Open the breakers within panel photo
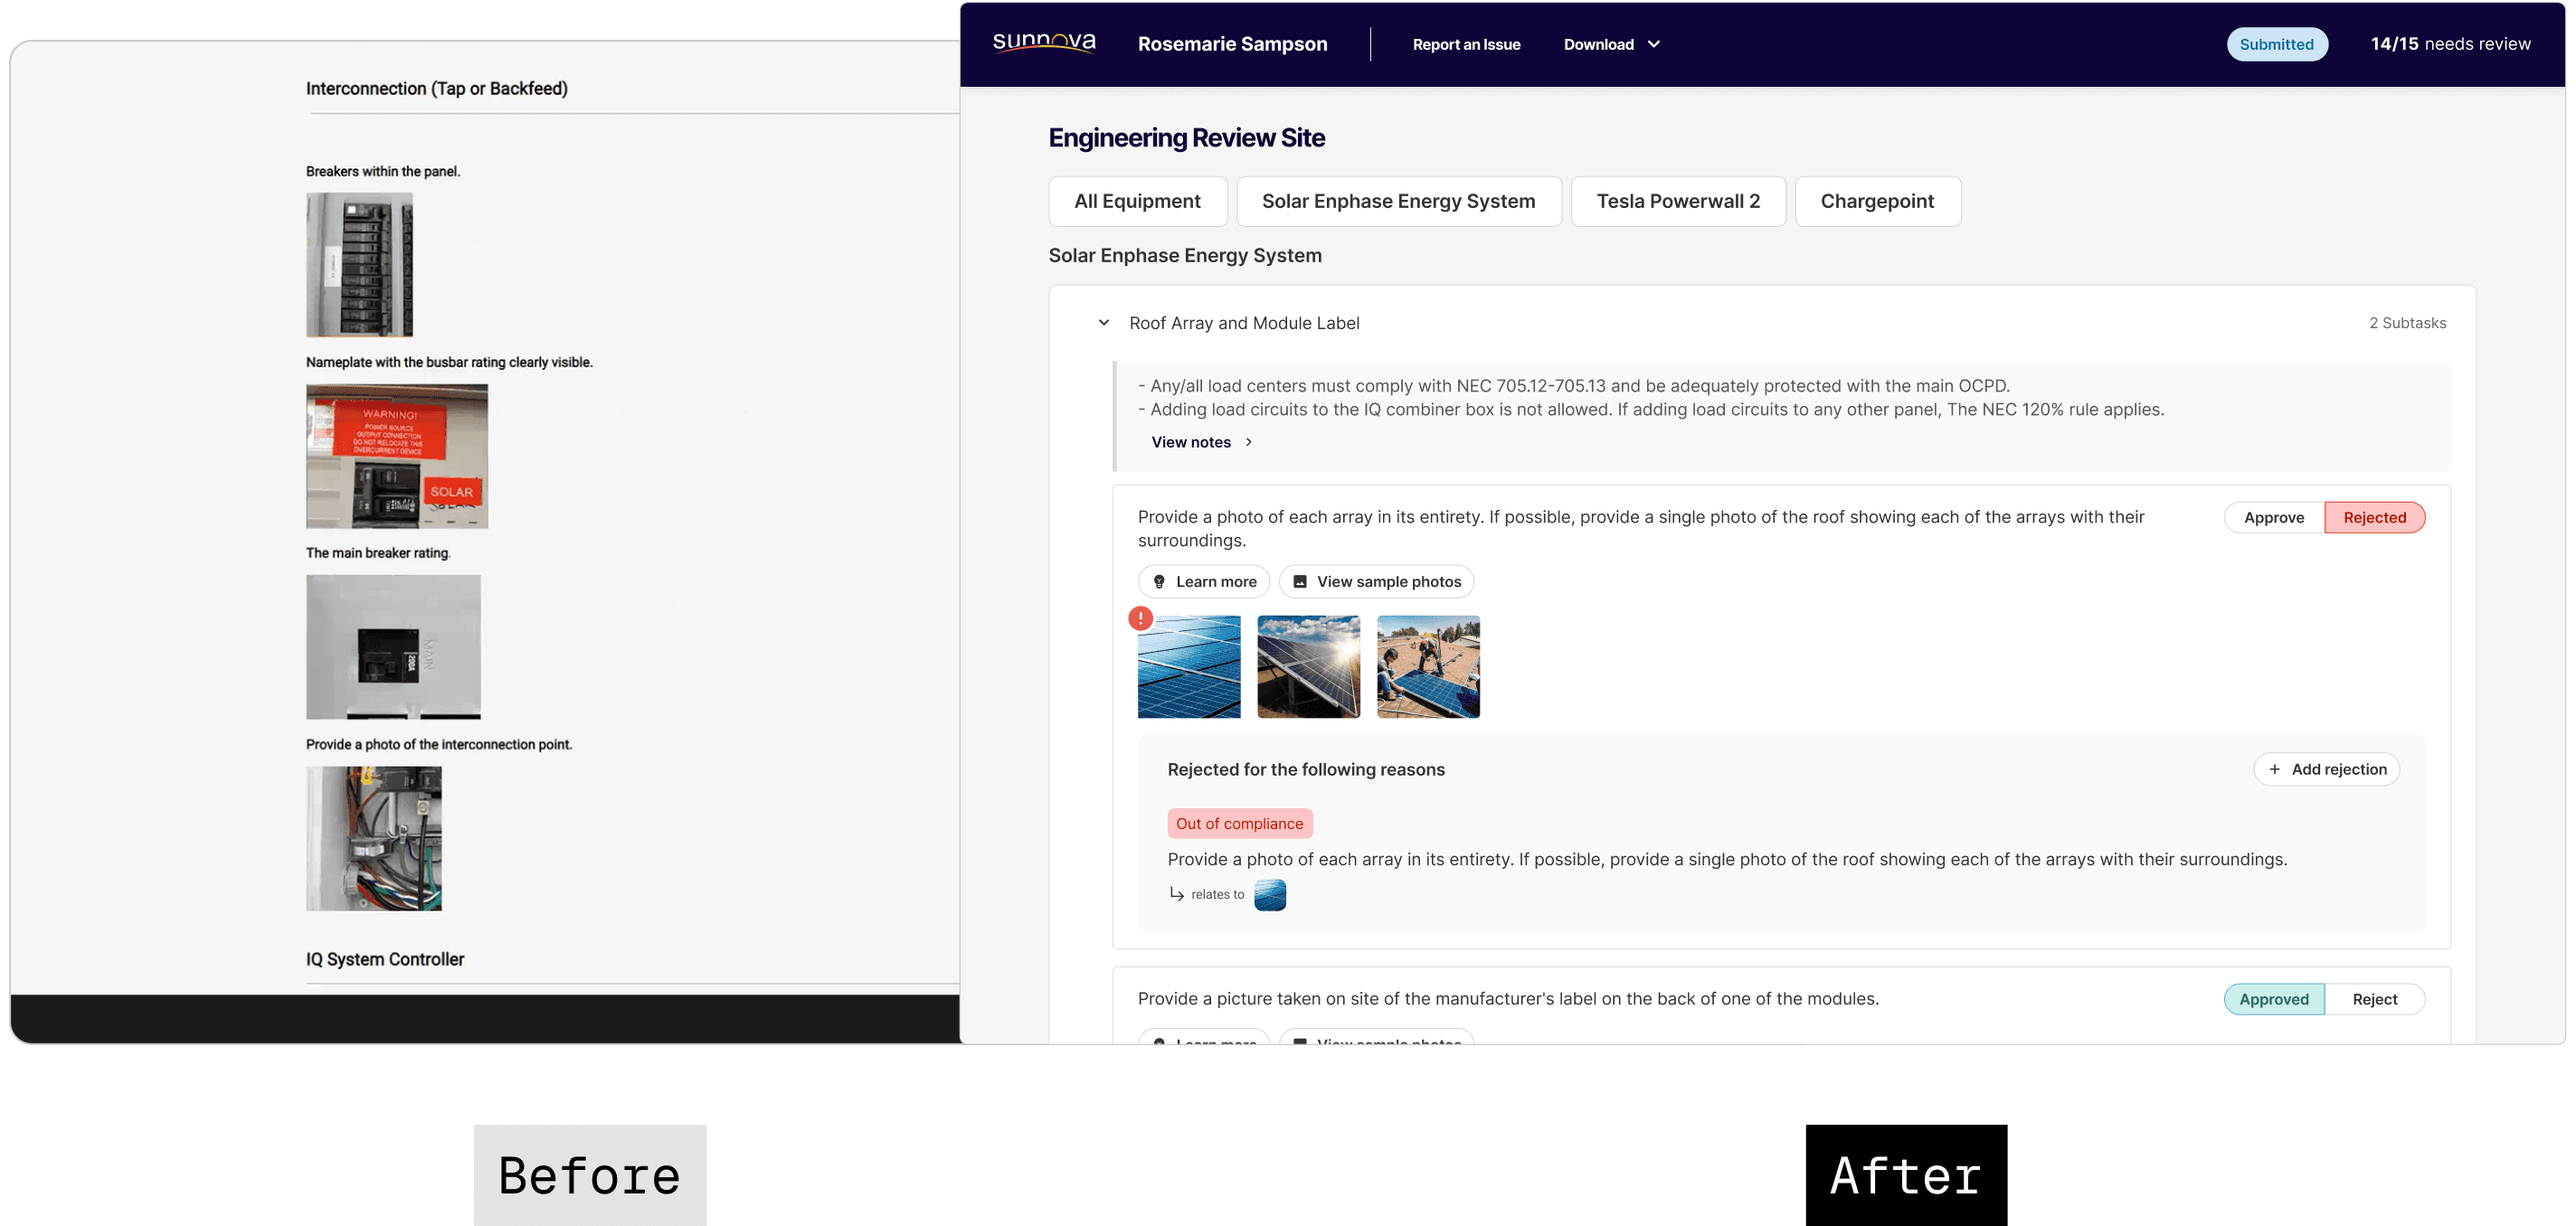 pos(359,265)
